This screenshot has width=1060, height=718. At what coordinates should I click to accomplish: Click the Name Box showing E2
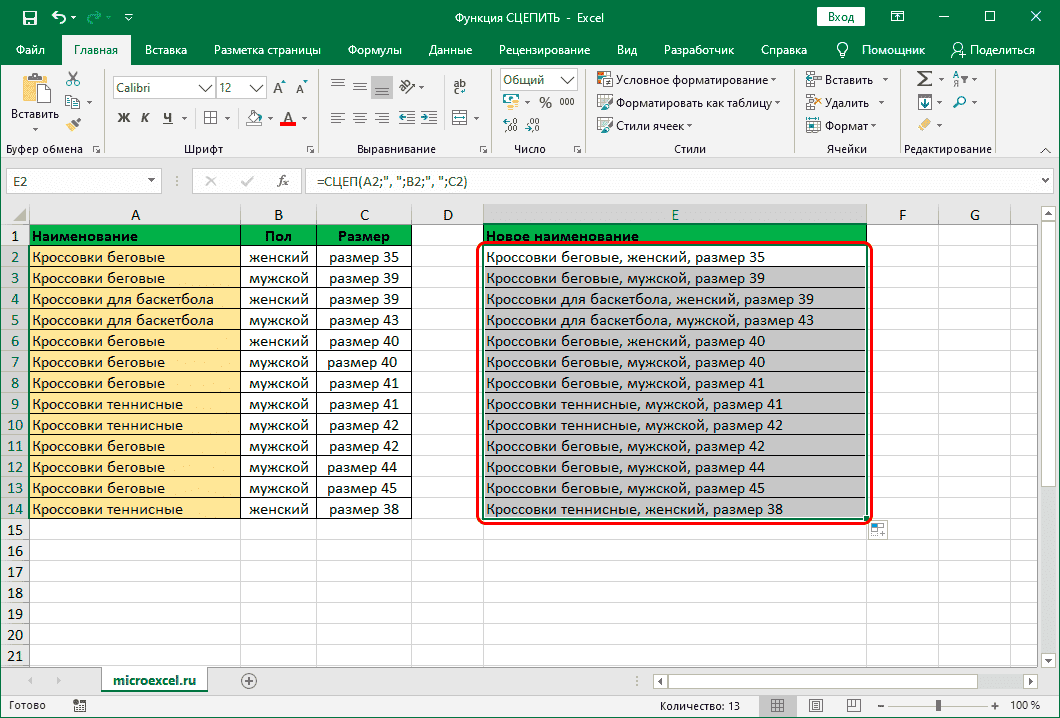click(75, 181)
